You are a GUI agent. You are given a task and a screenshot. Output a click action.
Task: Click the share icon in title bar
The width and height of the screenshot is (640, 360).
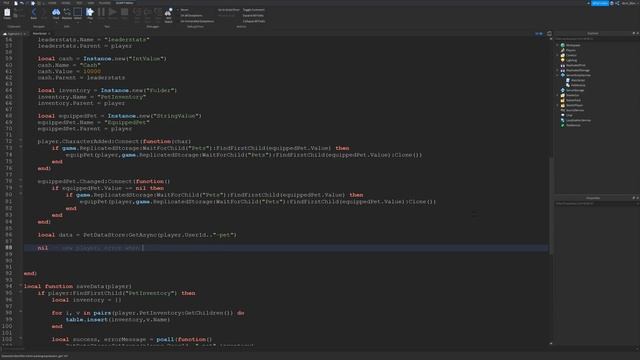tap(617, 3)
